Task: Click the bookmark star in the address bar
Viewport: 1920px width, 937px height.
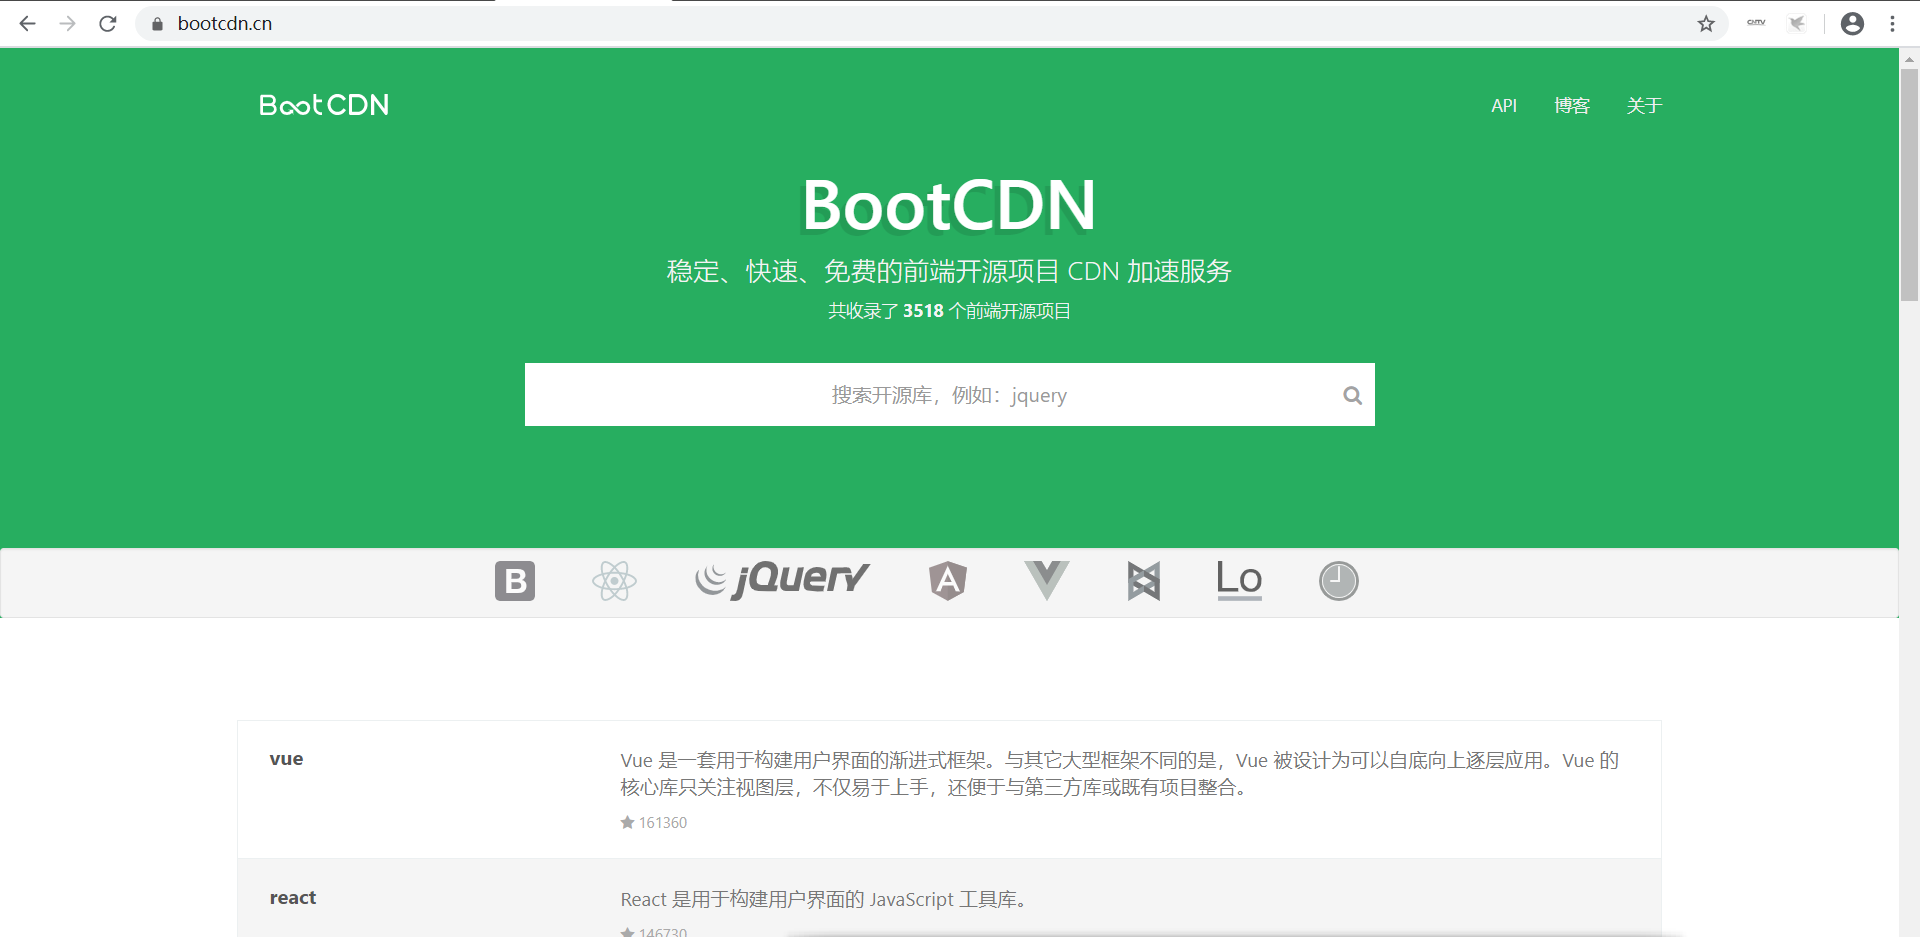Action: pos(1706,23)
